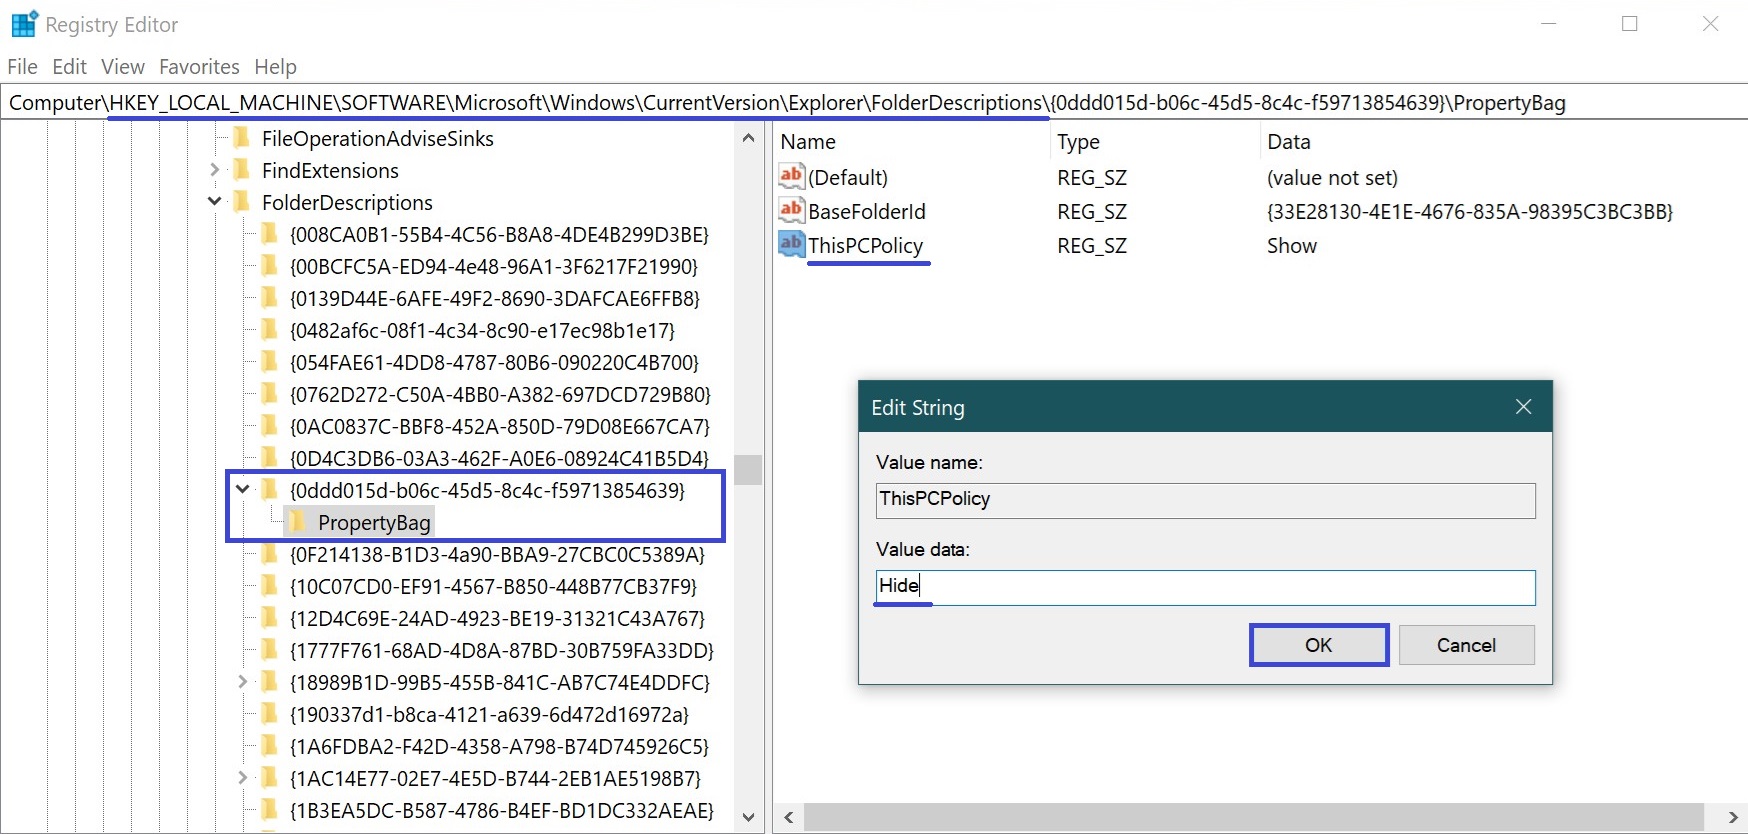Screen dimensions: 1748x834
Task: Click the tree pane vertical scrollbar thumb
Action: [748, 470]
